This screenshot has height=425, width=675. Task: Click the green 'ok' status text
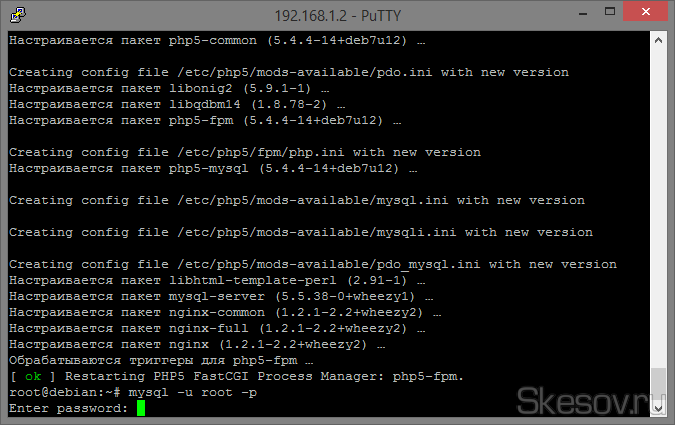point(33,376)
